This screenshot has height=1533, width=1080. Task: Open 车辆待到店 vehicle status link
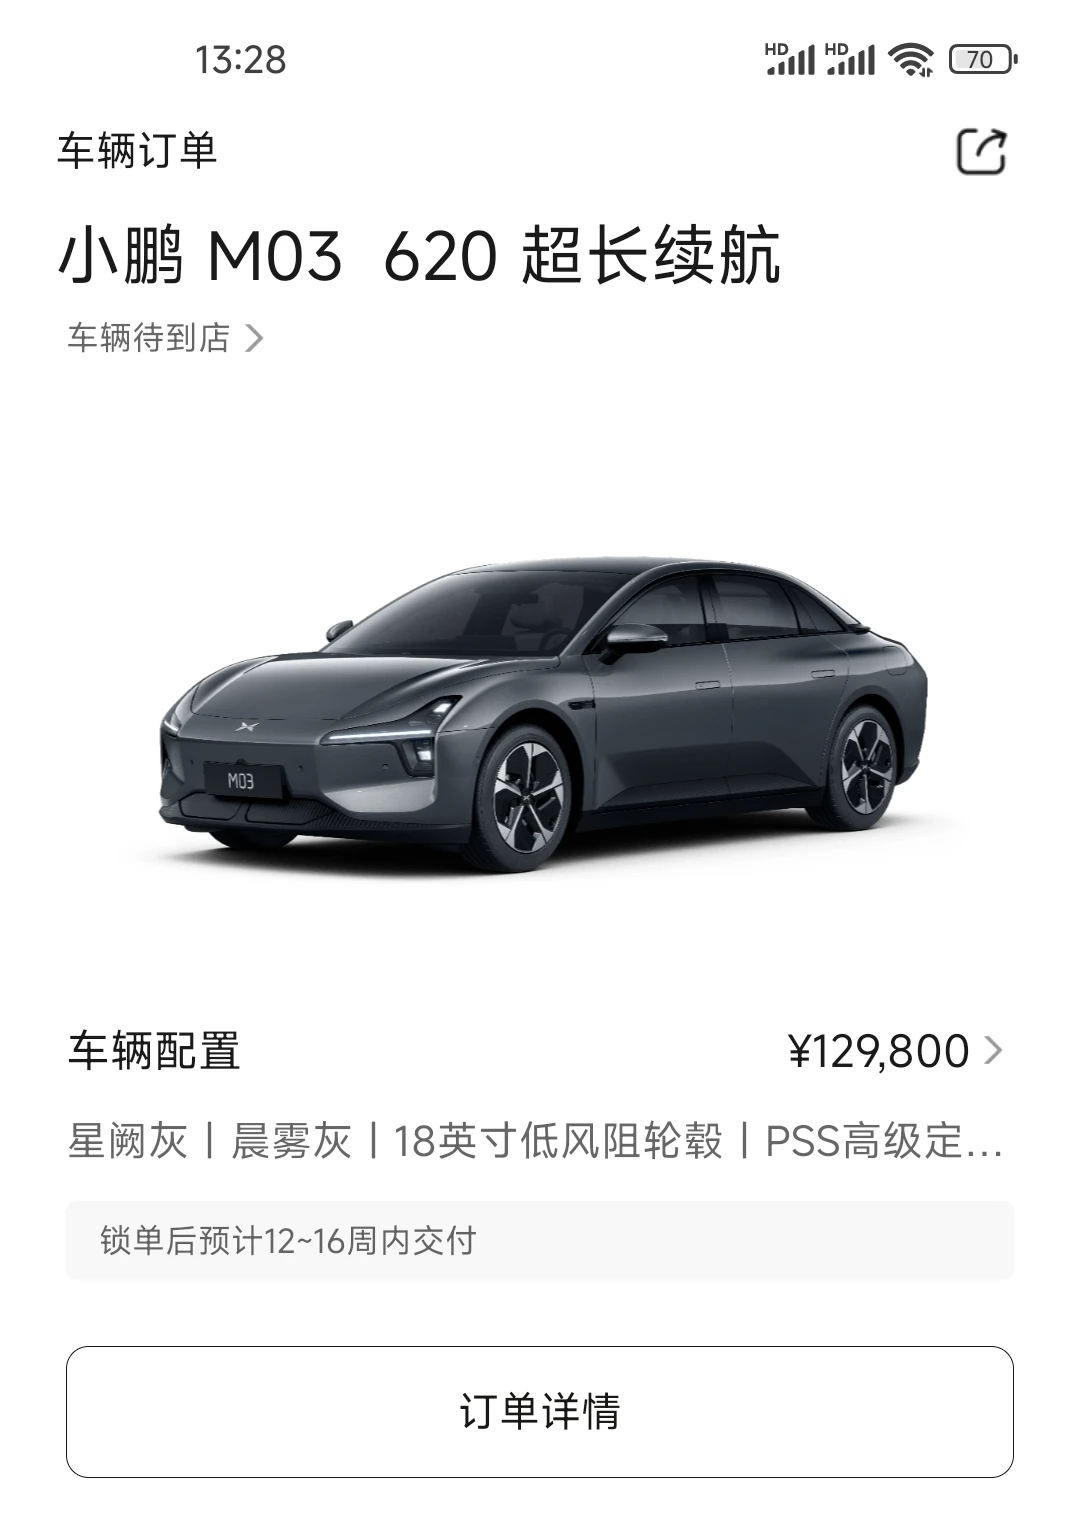pyautogui.click(x=165, y=338)
